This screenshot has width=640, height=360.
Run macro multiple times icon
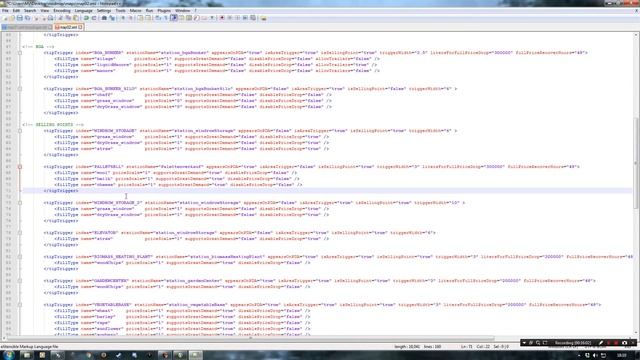coord(245,18)
